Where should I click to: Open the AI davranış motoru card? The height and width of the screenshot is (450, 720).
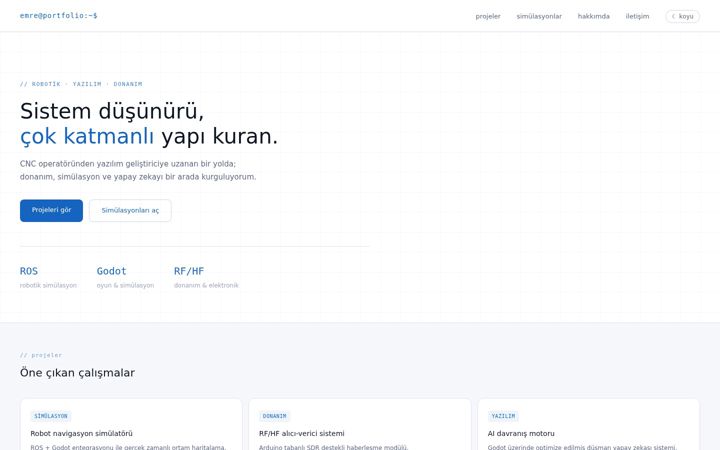point(589,425)
